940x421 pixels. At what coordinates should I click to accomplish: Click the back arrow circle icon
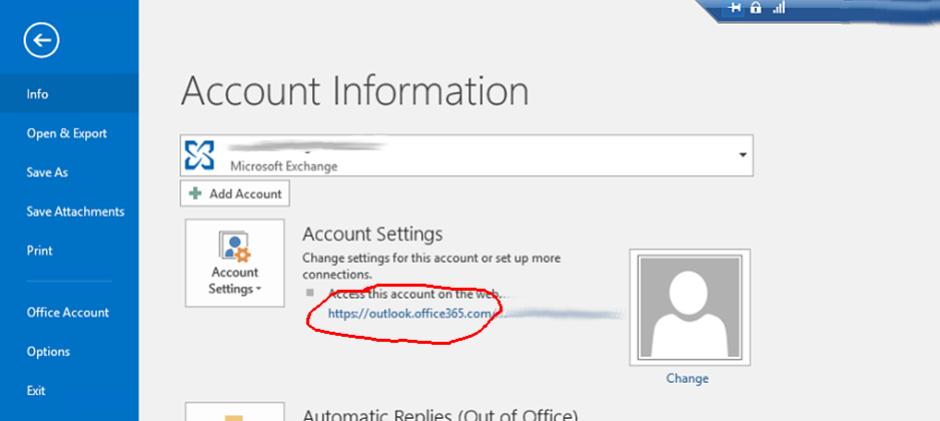[42, 40]
